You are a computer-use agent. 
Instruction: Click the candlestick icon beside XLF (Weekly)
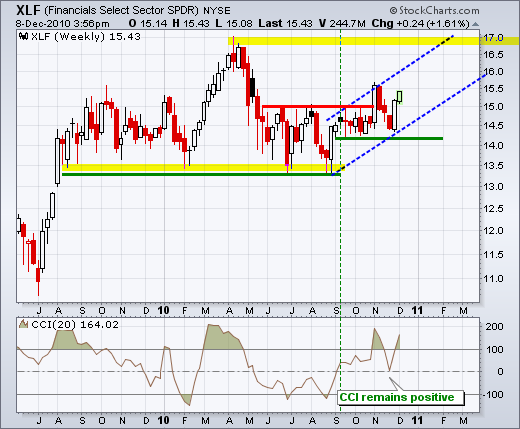click(23, 36)
